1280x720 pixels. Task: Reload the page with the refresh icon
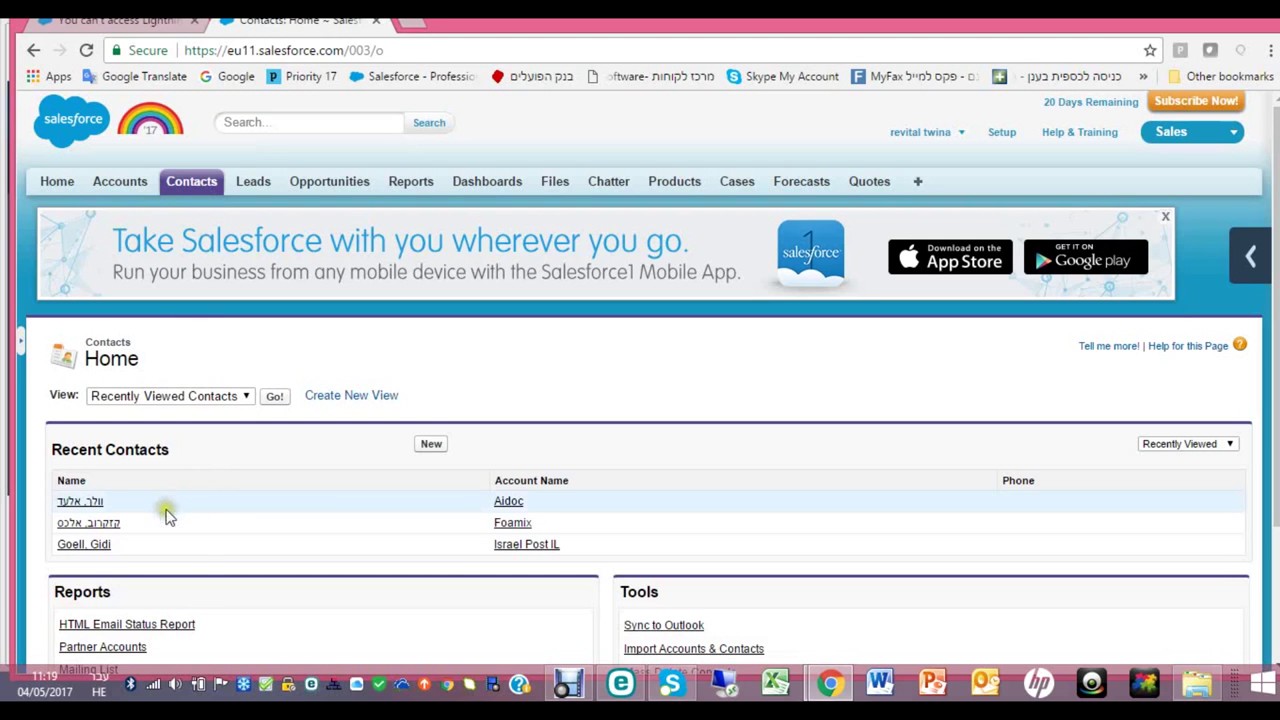[x=86, y=50]
